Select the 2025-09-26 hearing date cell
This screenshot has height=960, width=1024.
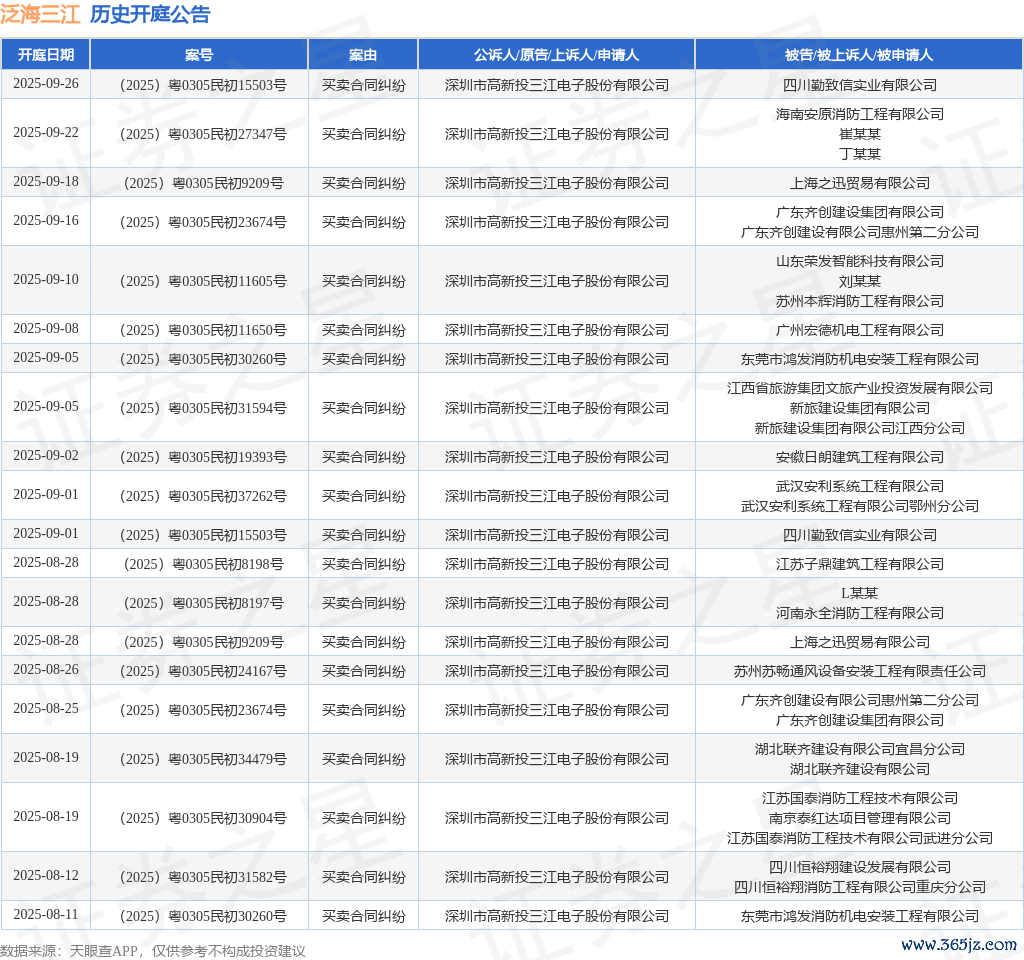point(45,84)
